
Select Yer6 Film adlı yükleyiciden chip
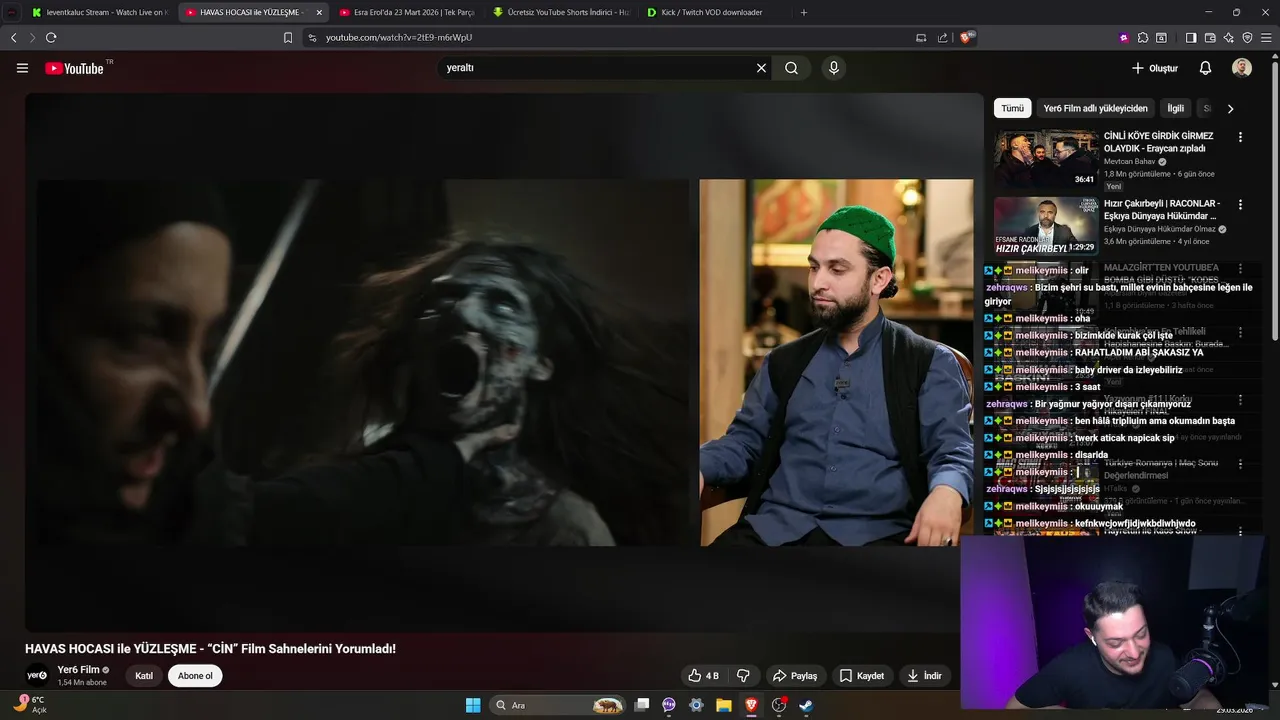tap(1096, 108)
